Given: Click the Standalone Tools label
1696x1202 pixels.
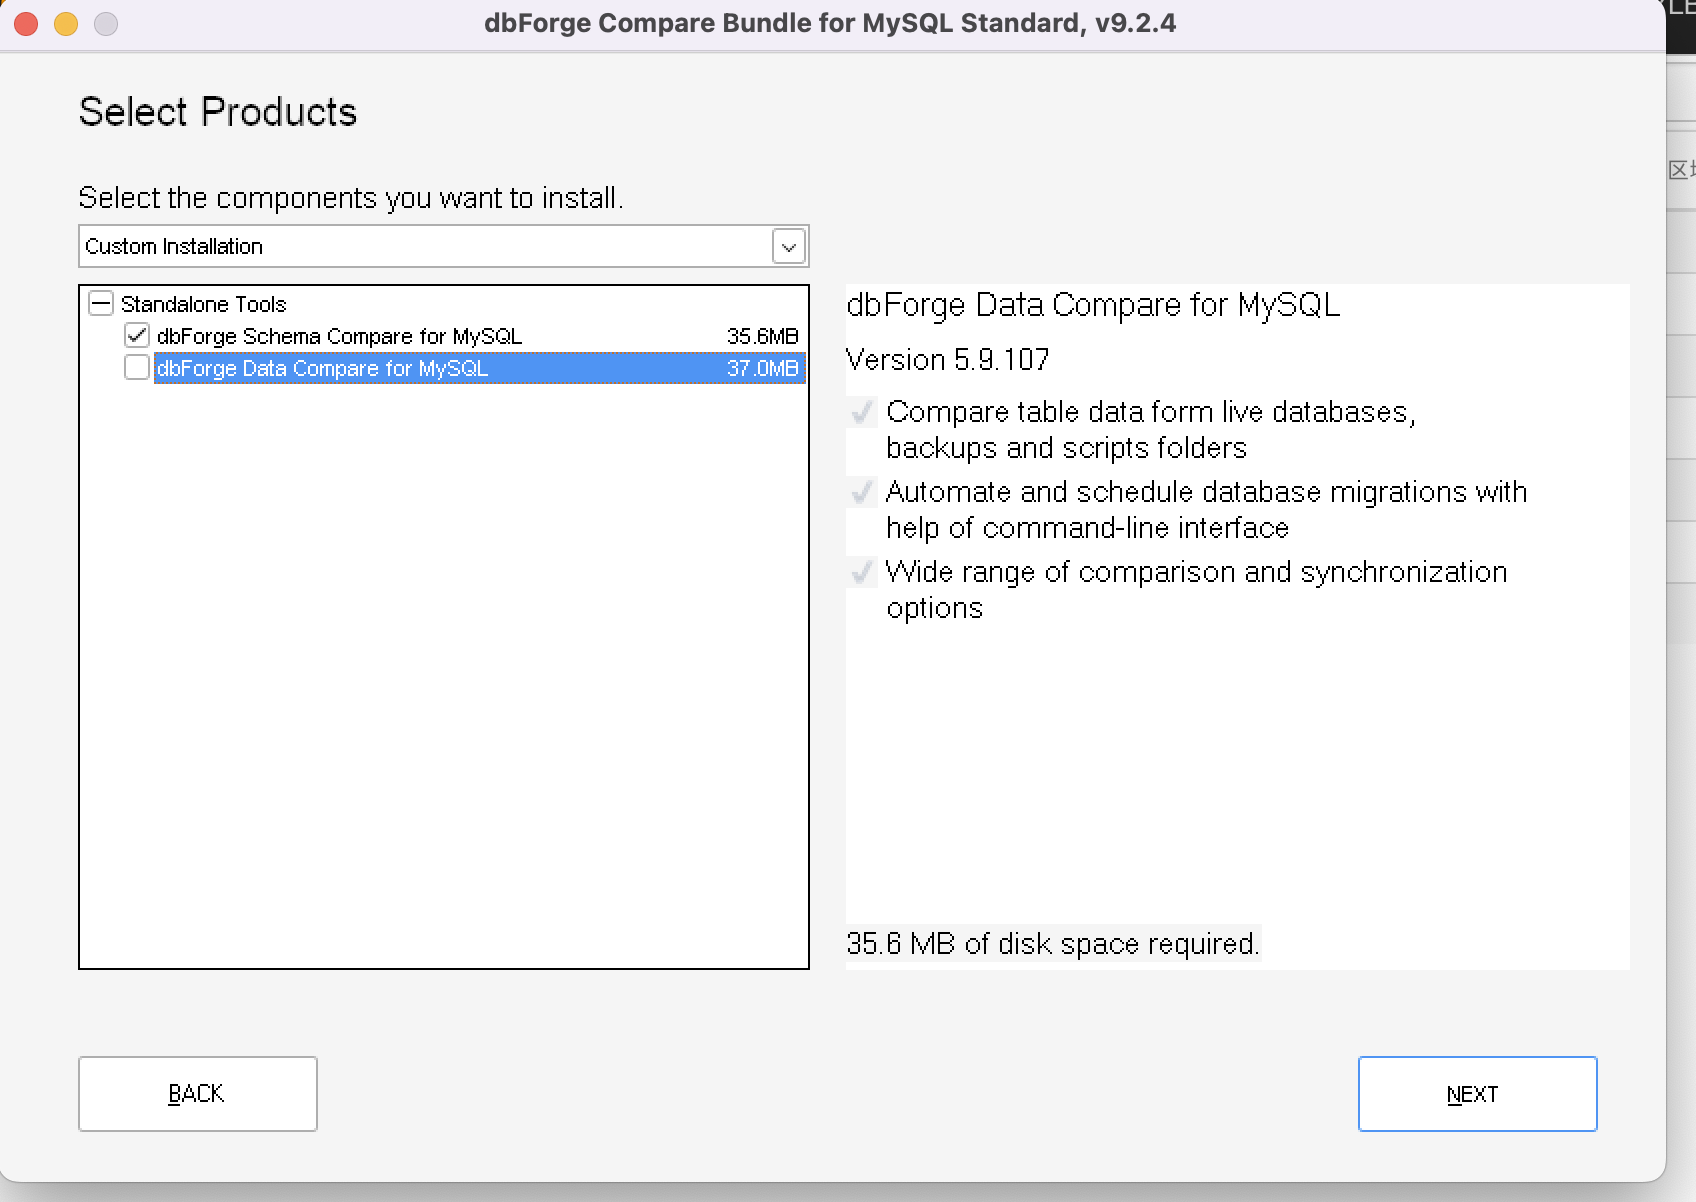Looking at the screenshot, I should pos(204,304).
